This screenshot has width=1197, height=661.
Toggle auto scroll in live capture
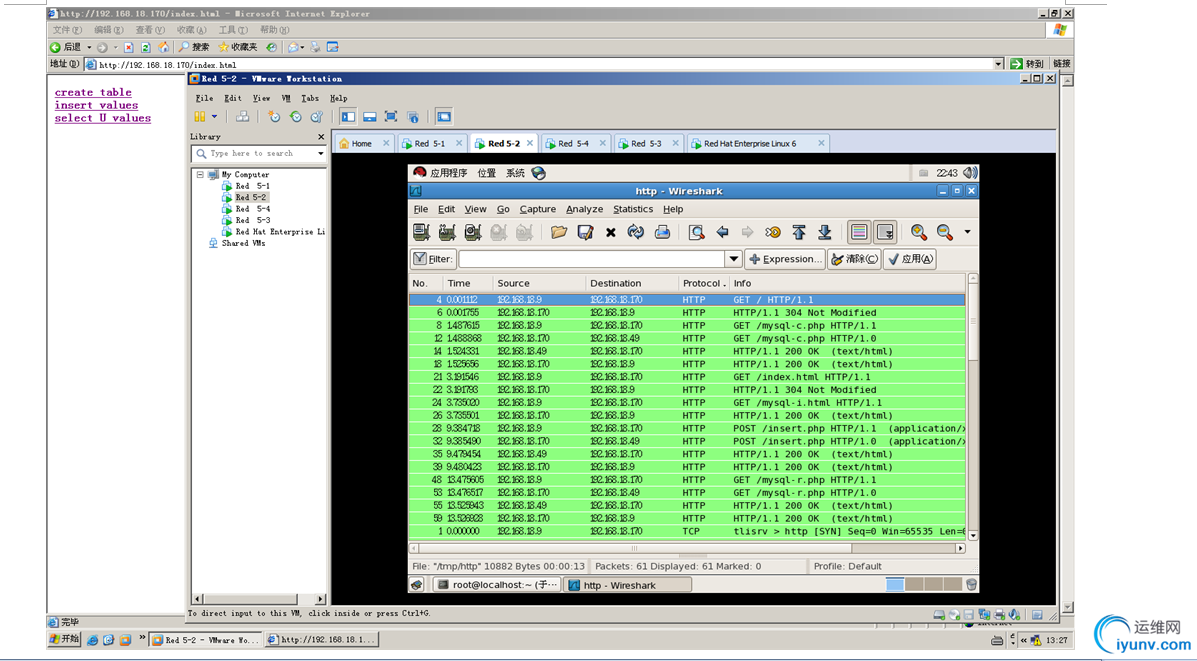click(x=885, y=232)
